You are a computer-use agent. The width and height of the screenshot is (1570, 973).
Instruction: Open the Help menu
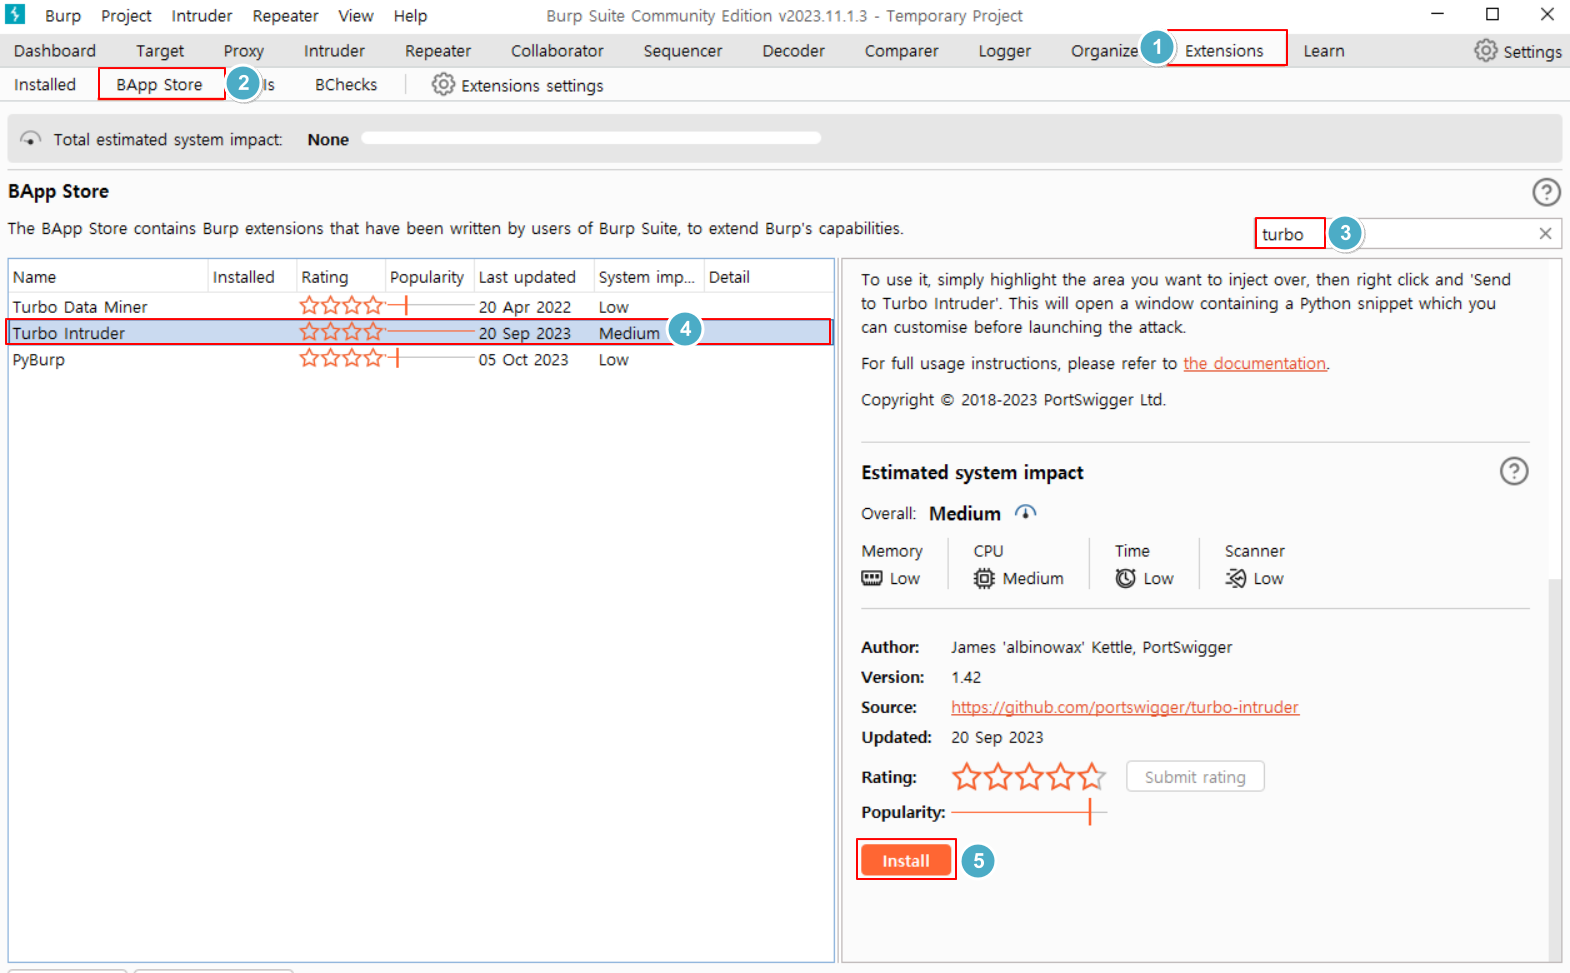tap(410, 16)
